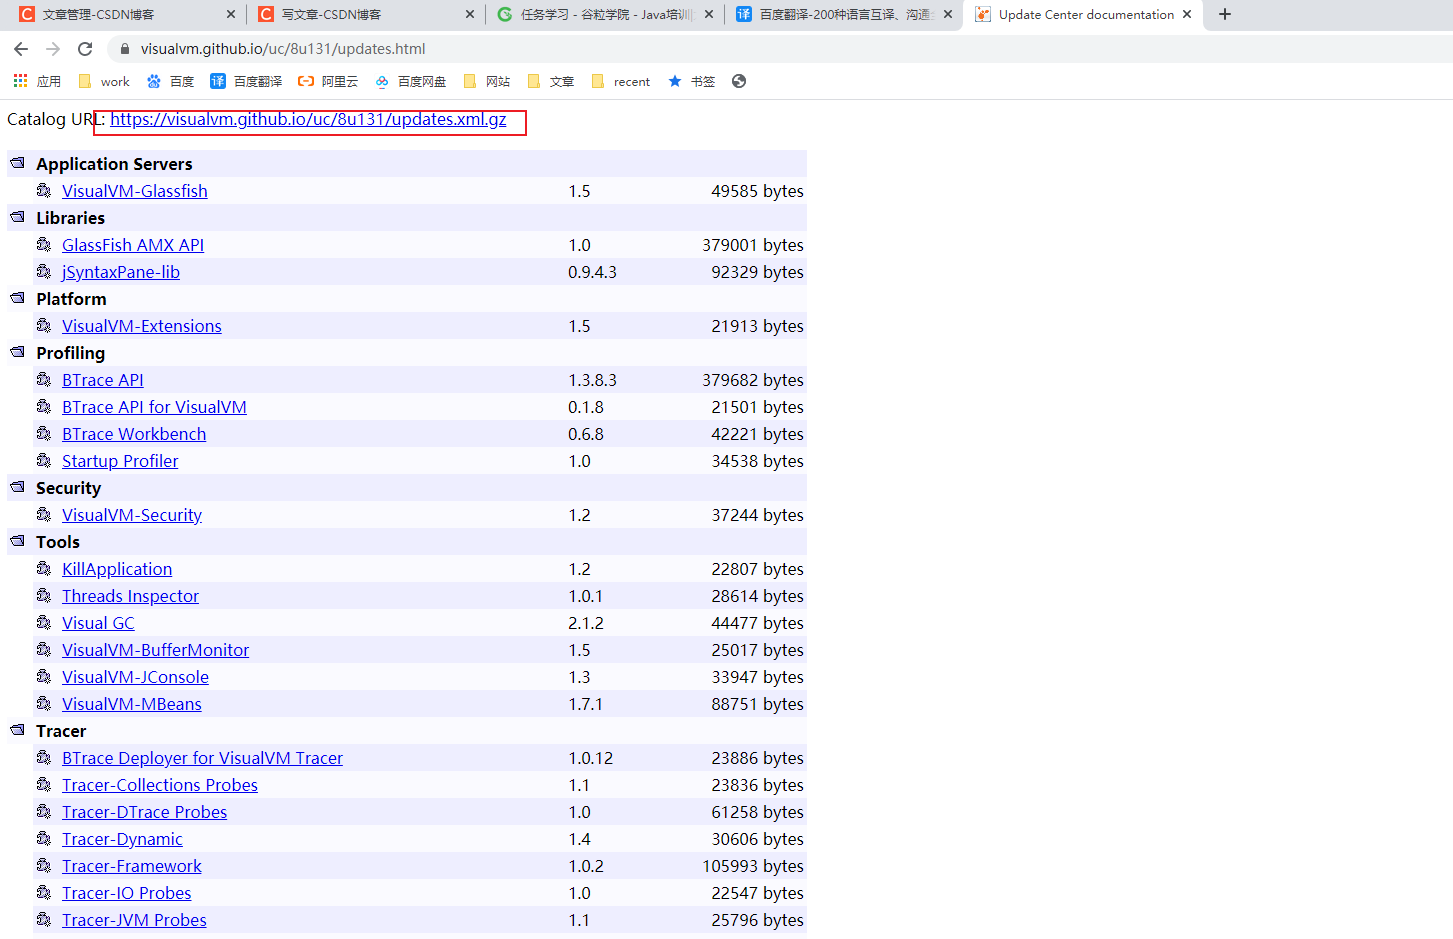Click the plugin icon beside VisualVM-Glassfish
Viewport: 1453px width, 939px height.
coord(44,190)
